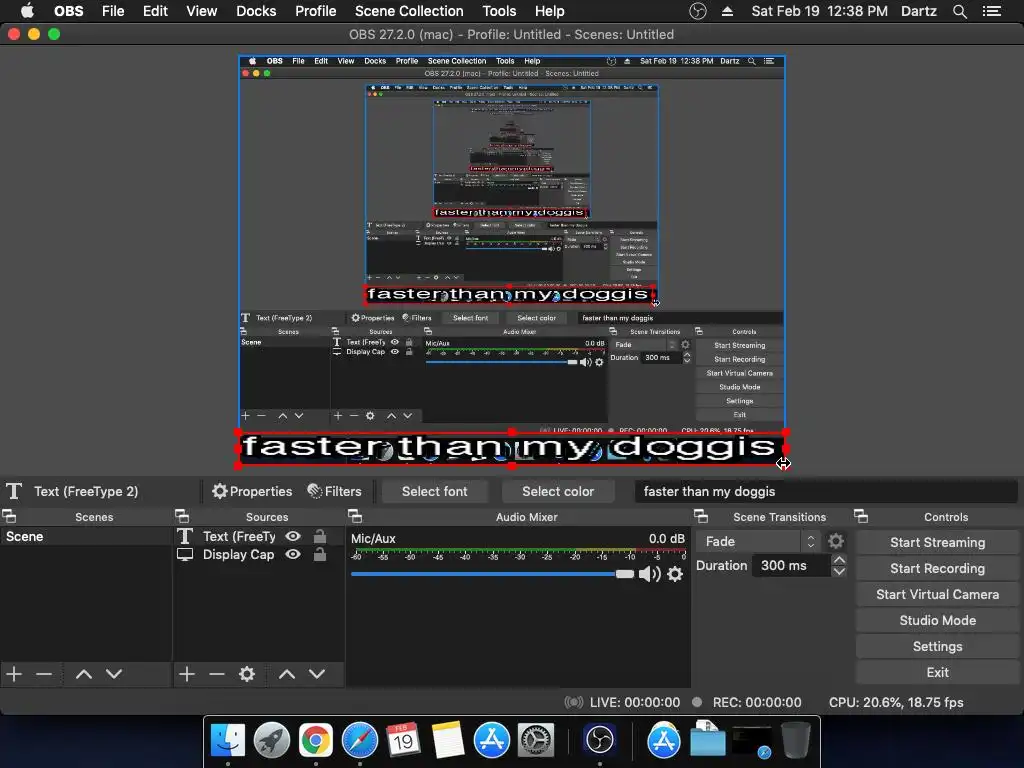Image resolution: width=1024 pixels, height=768 pixels.
Task: Click Start Virtual Camera button
Action: click(937, 594)
